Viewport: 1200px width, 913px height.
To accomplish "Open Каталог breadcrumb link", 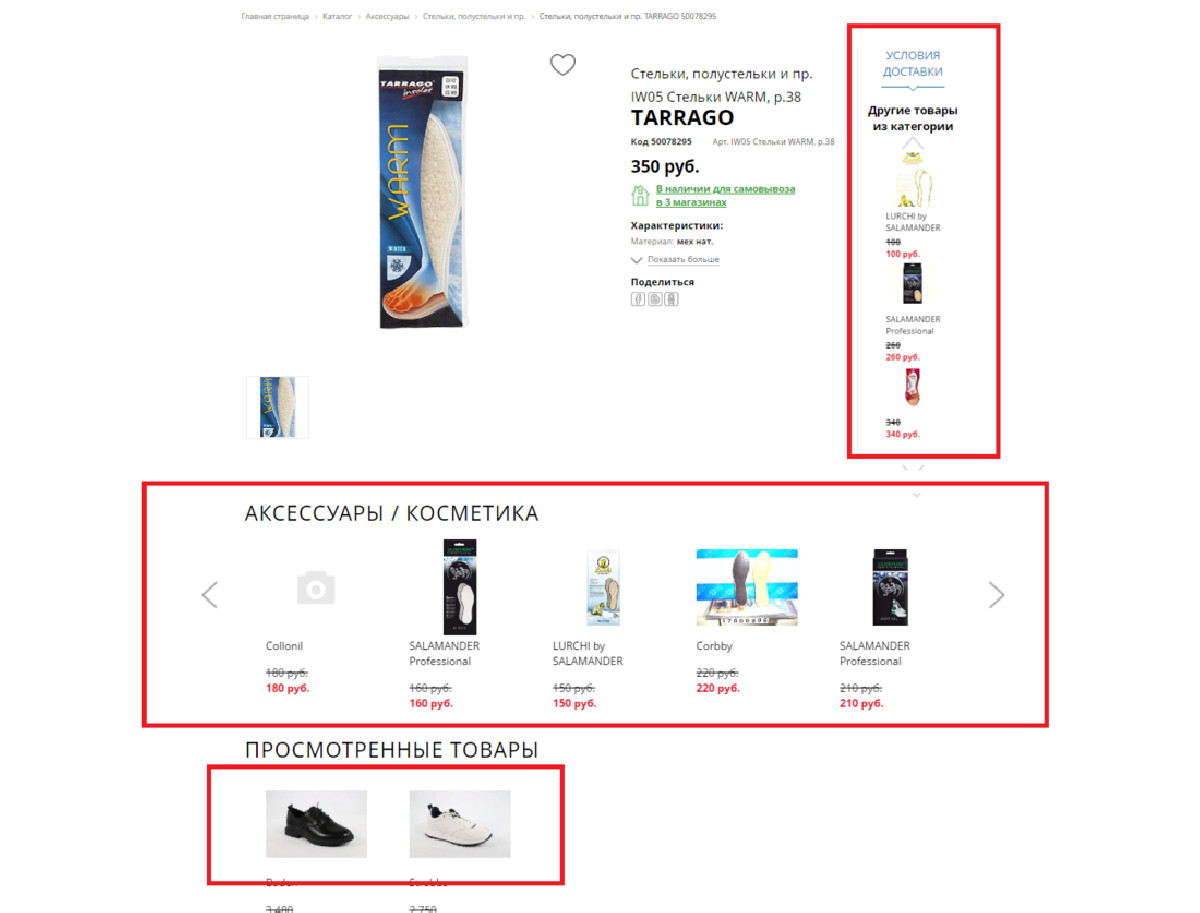I will [x=337, y=17].
